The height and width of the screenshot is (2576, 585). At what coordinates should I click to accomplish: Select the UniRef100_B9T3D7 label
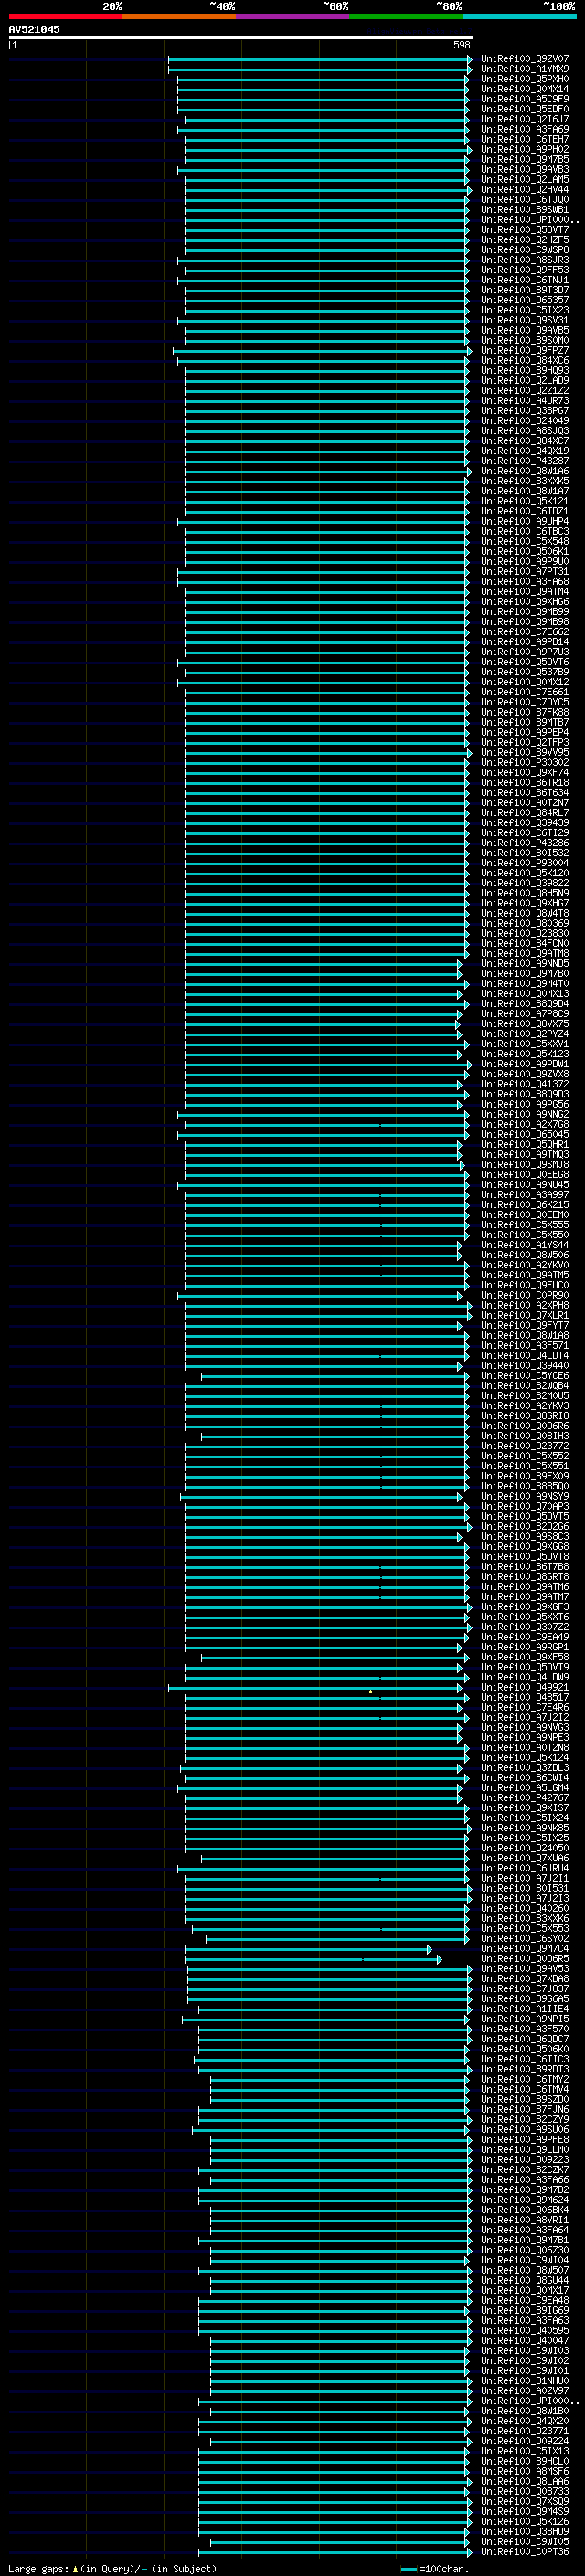pos(525,290)
